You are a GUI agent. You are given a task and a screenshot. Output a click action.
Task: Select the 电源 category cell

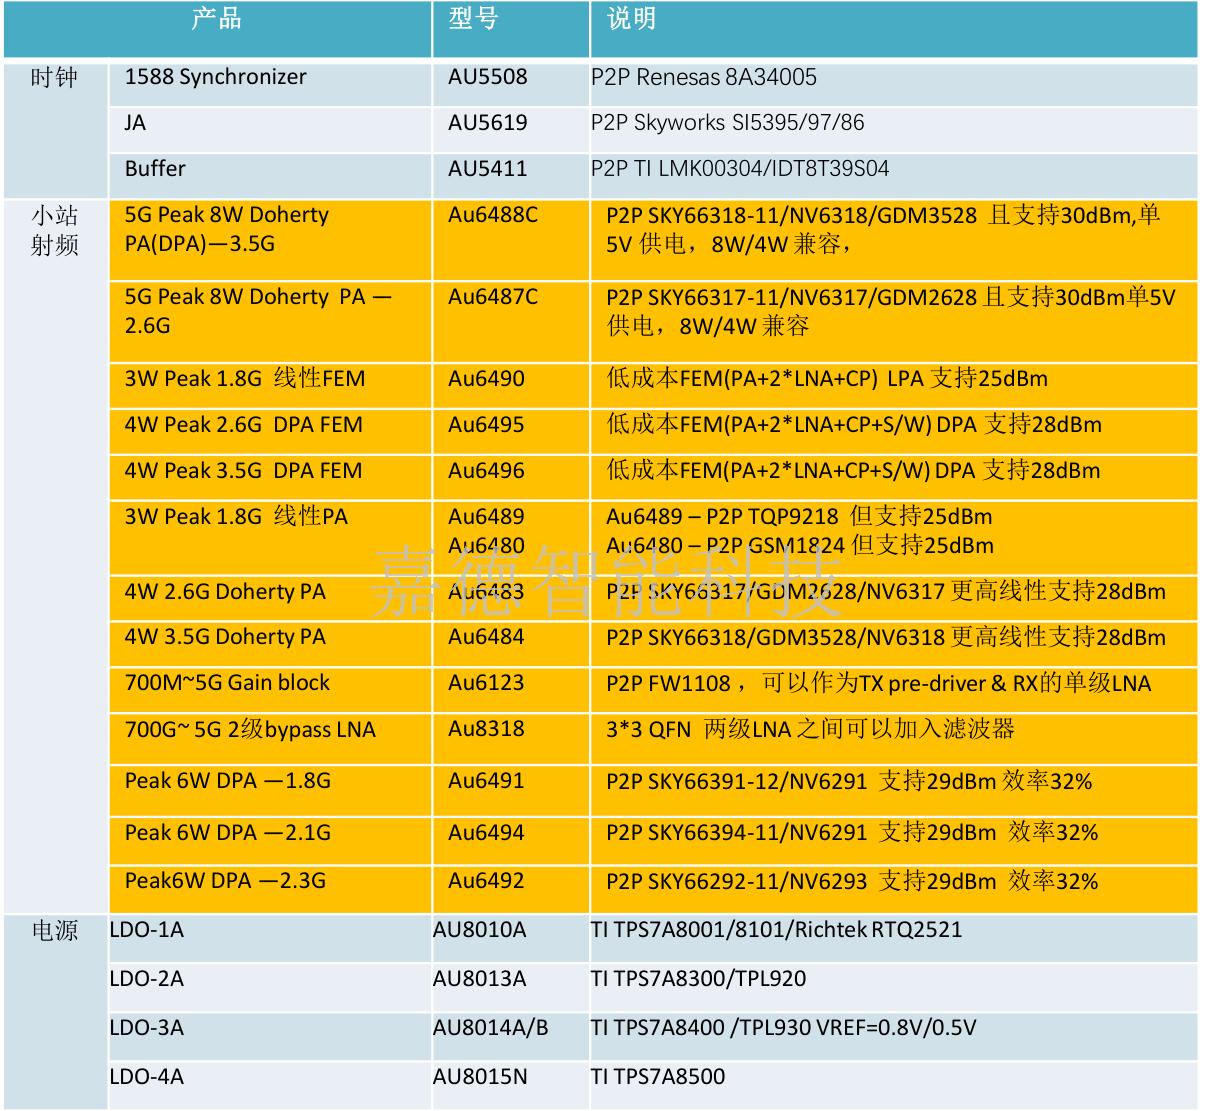point(54,931)
